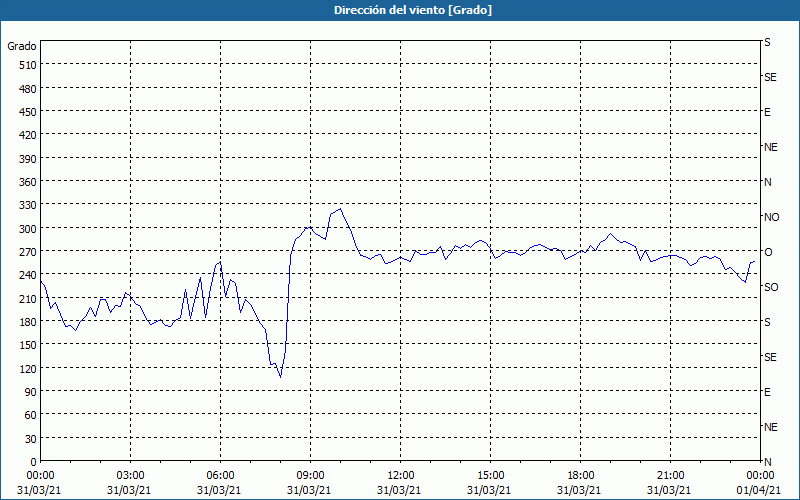Screen dimensions: 800x500
Task: Click the line's lowest dip before 08:00
Action: (x=280, y=377)
